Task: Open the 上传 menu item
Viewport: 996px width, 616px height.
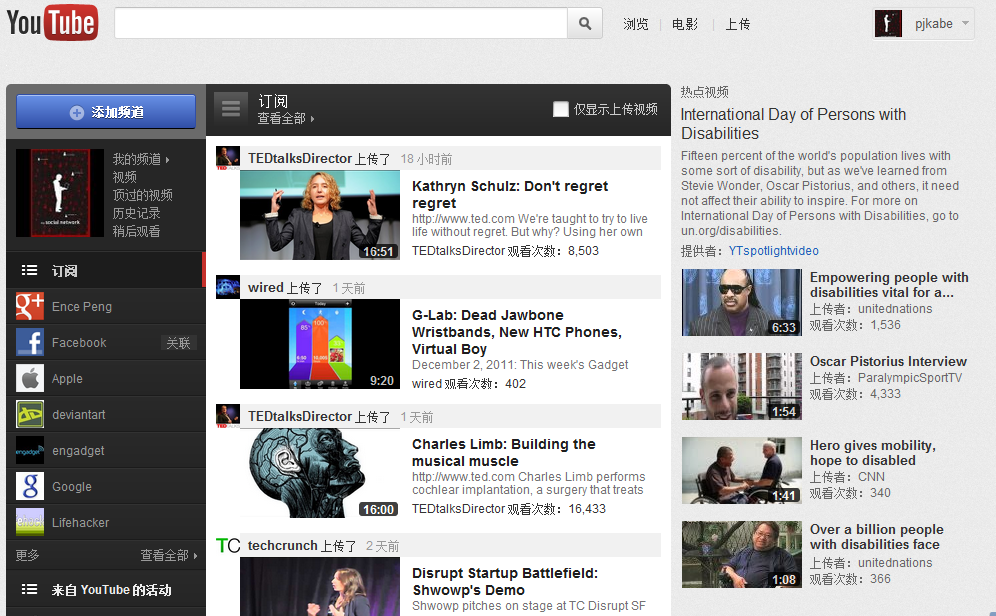Action: tap(737, 24)
